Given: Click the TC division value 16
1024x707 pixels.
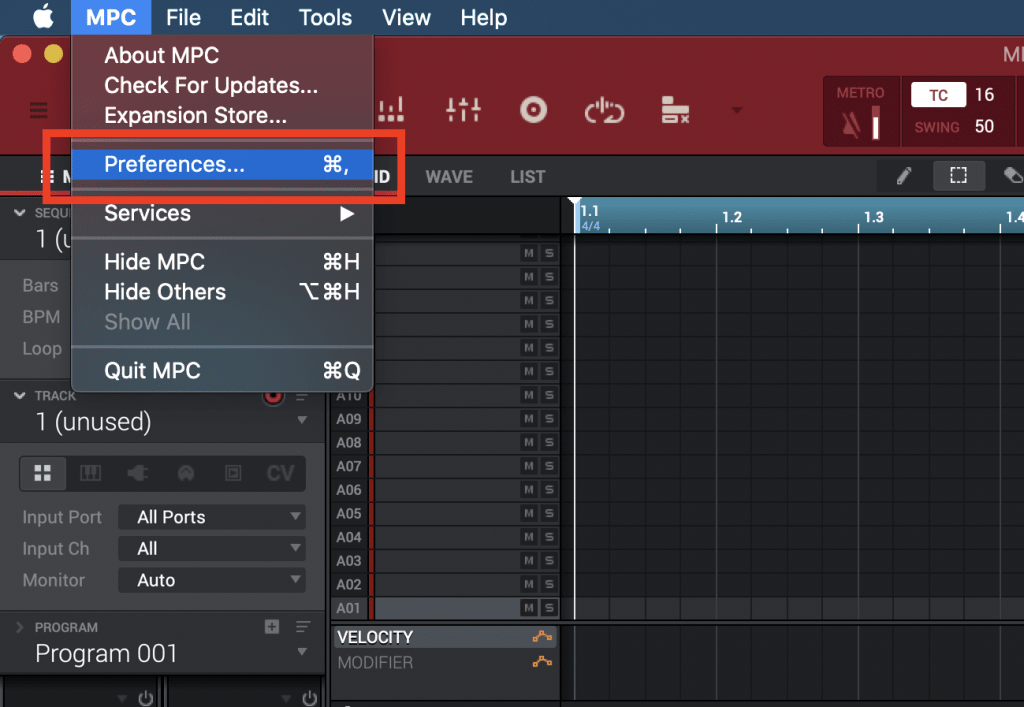Looking at the screenshot, I should pos(984,95).
